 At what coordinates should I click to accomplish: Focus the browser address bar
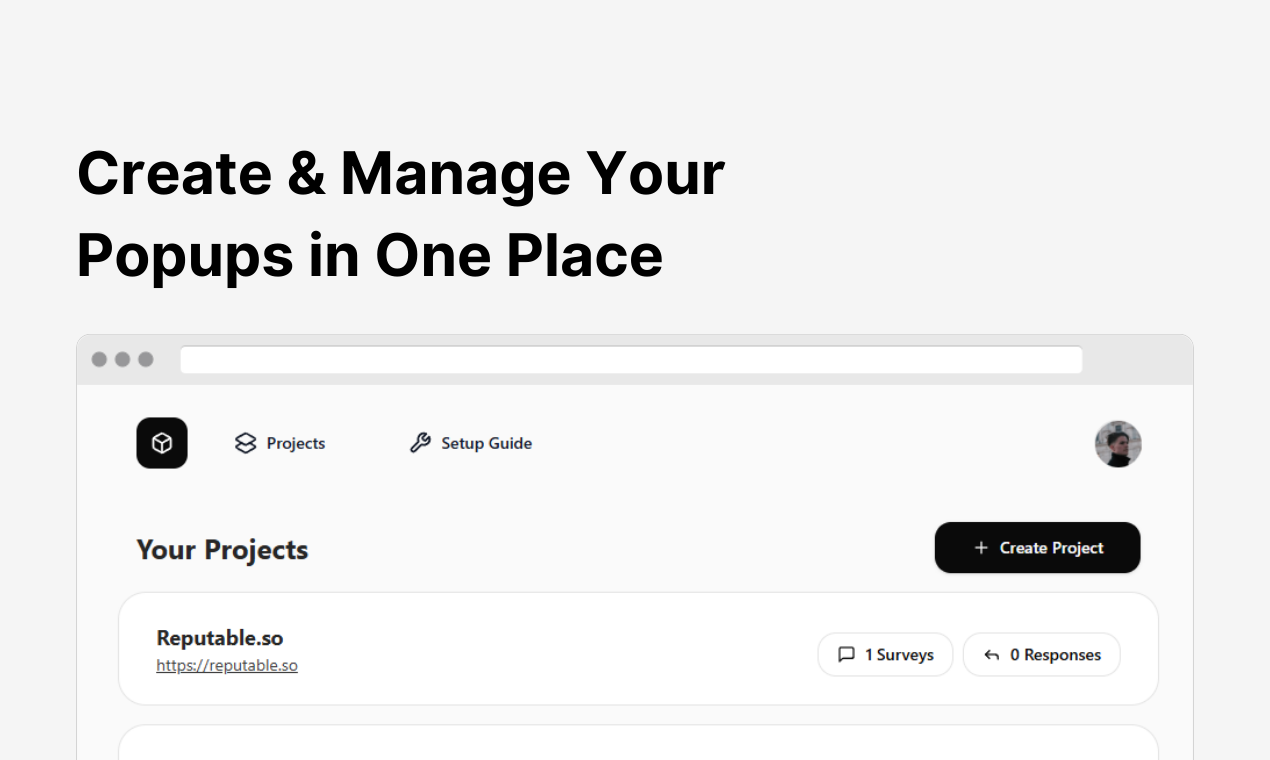pos(630,360)
